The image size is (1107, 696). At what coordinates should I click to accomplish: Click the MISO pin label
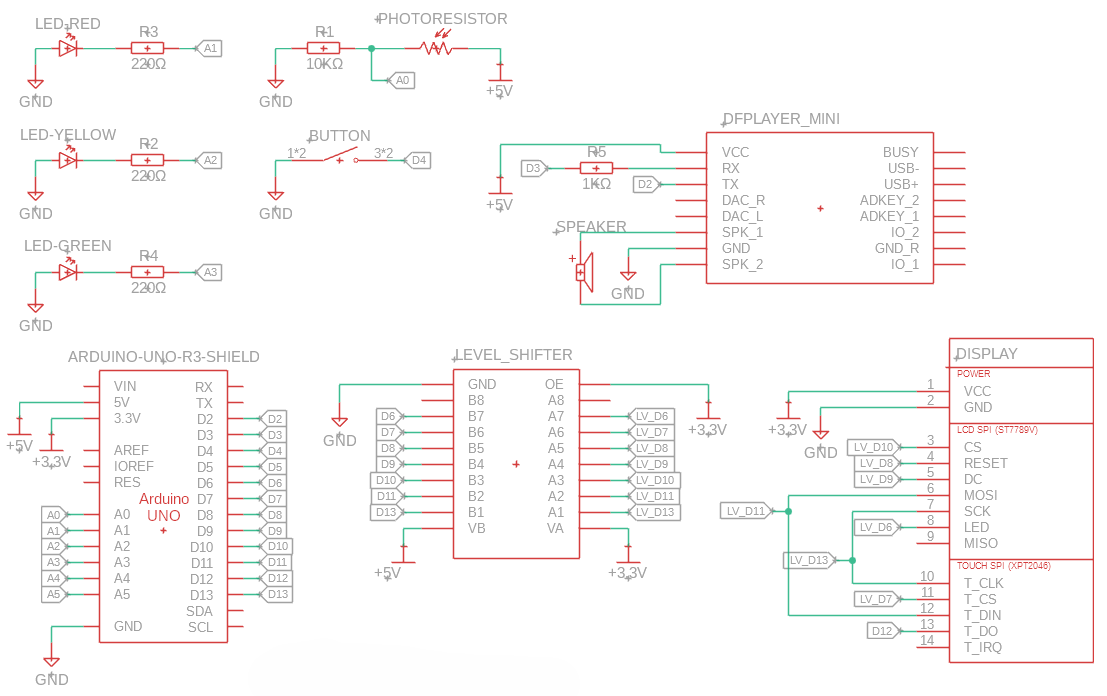pos(981,544)
